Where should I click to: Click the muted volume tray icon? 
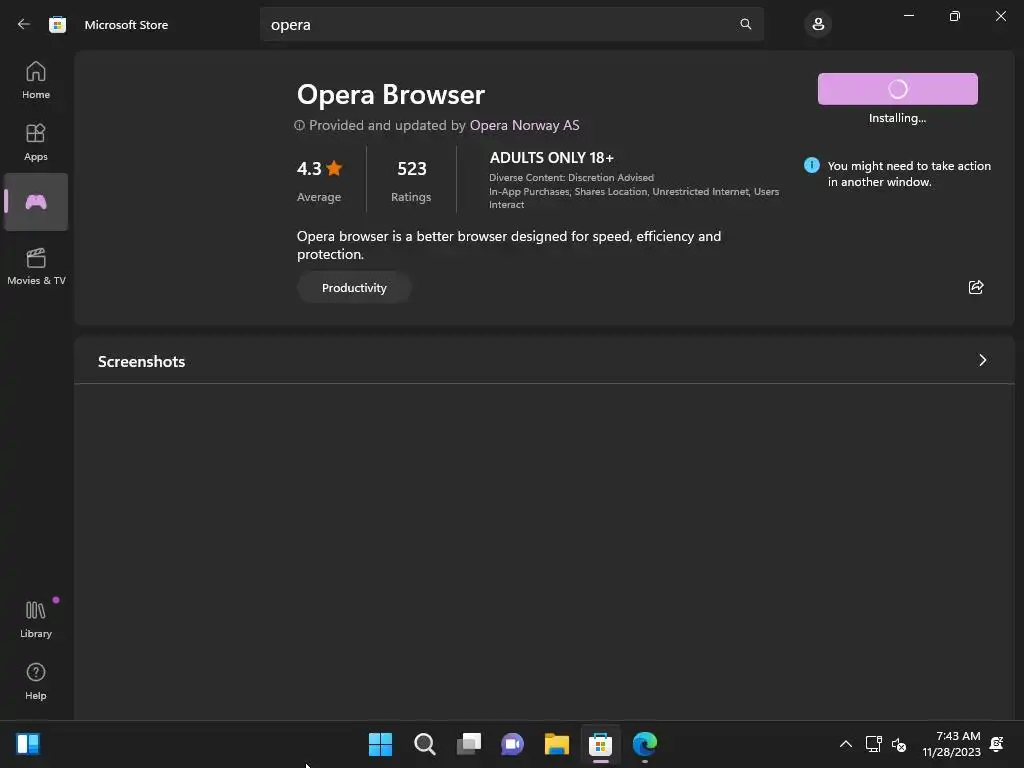pyautogui.click(x=899, y=744)
